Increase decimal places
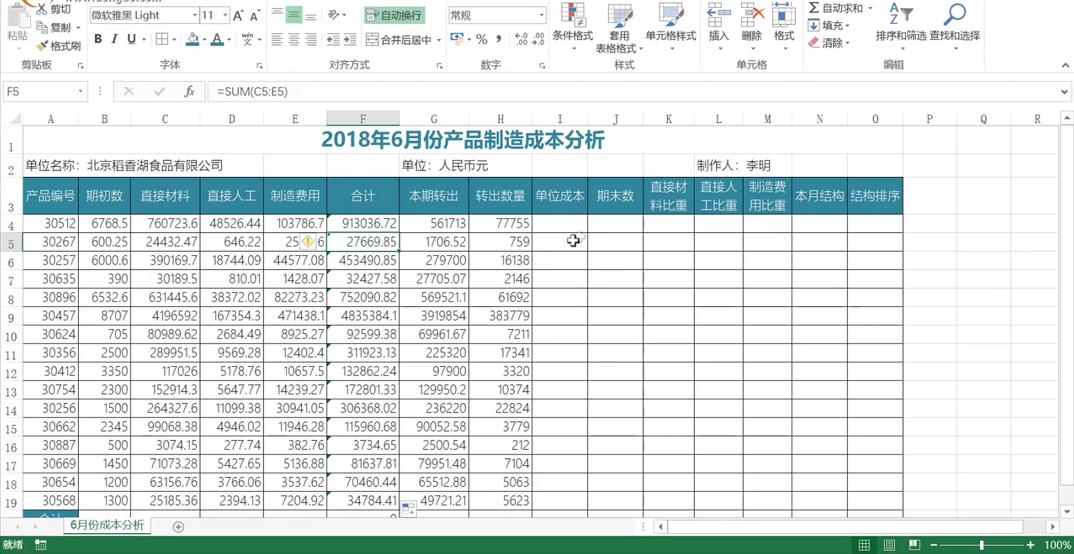Image resolution: width=1074 pixels, height=554 pixels. (x=521, y=39)
